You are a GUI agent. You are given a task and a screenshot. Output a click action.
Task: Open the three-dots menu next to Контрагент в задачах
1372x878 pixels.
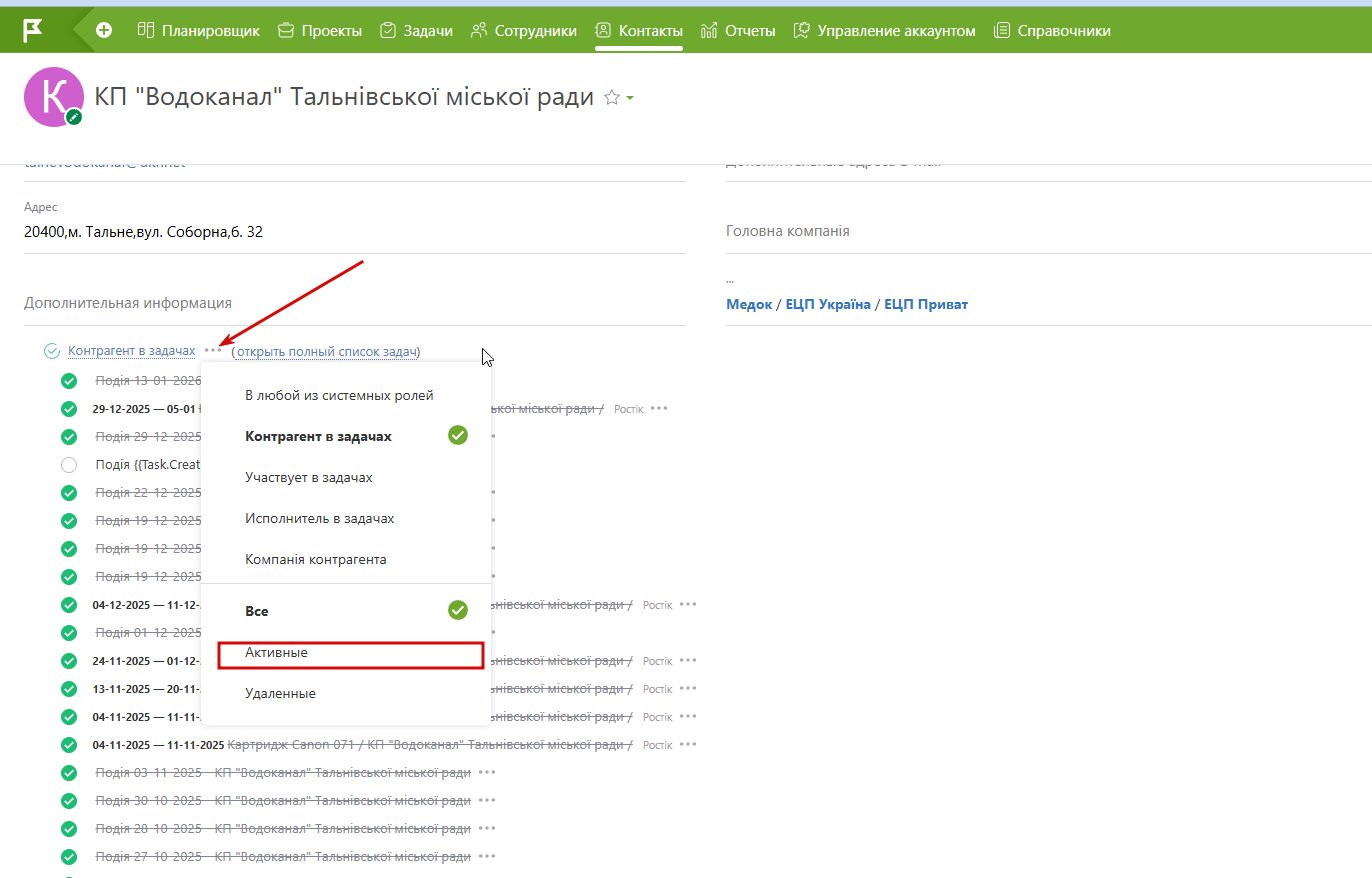(x=213, y=351)
